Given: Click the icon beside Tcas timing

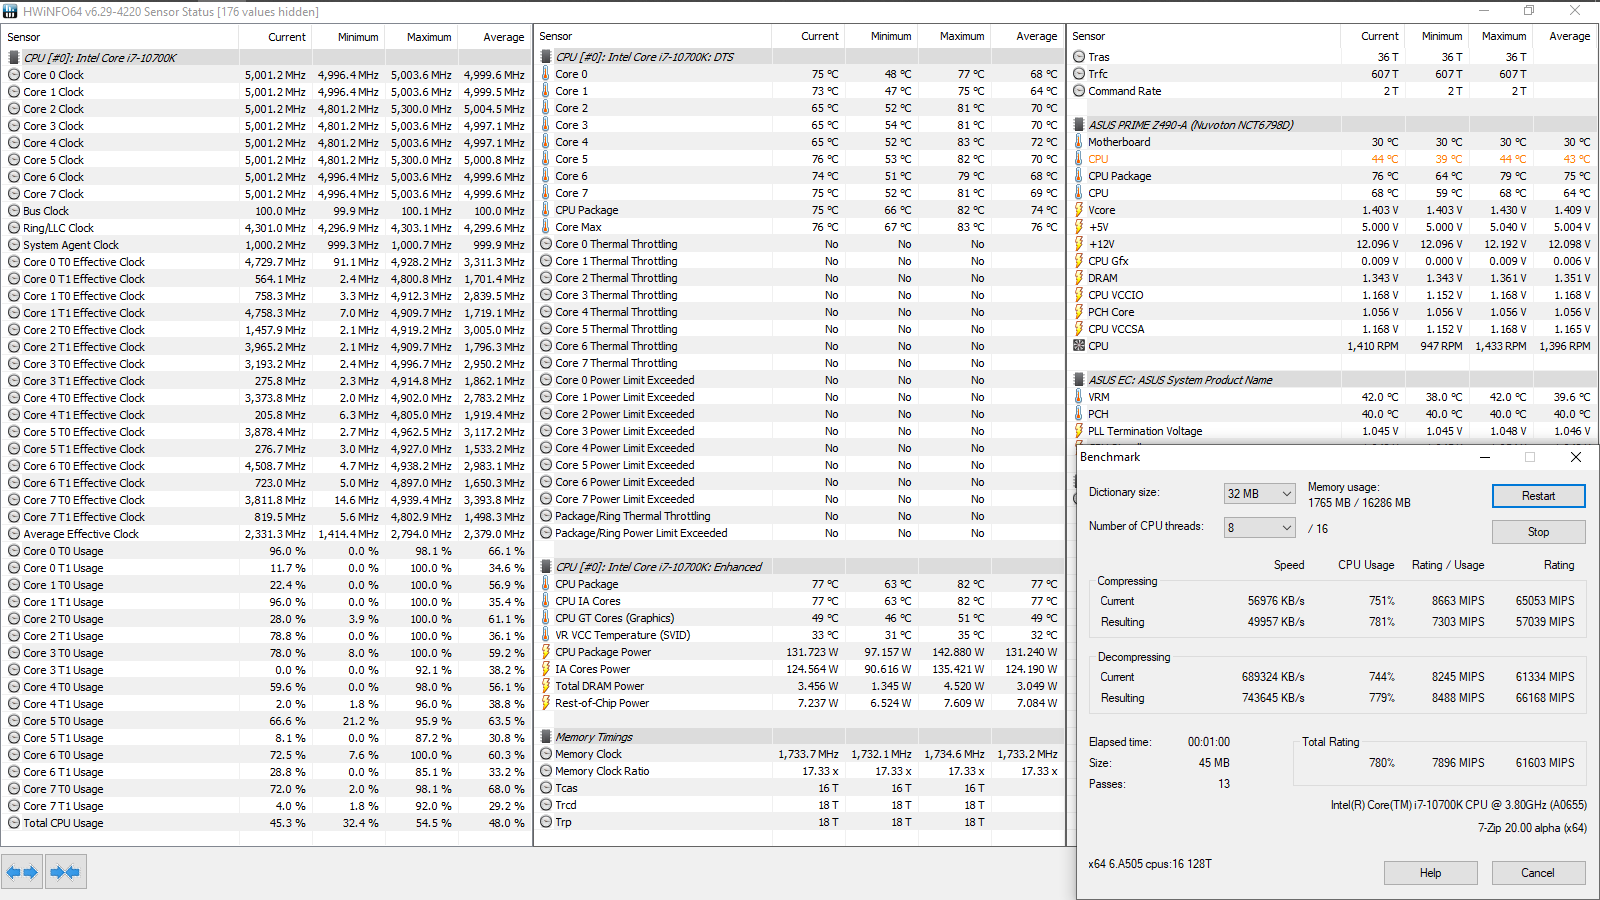Looking at the screenshot, I should tap(546, 788).
